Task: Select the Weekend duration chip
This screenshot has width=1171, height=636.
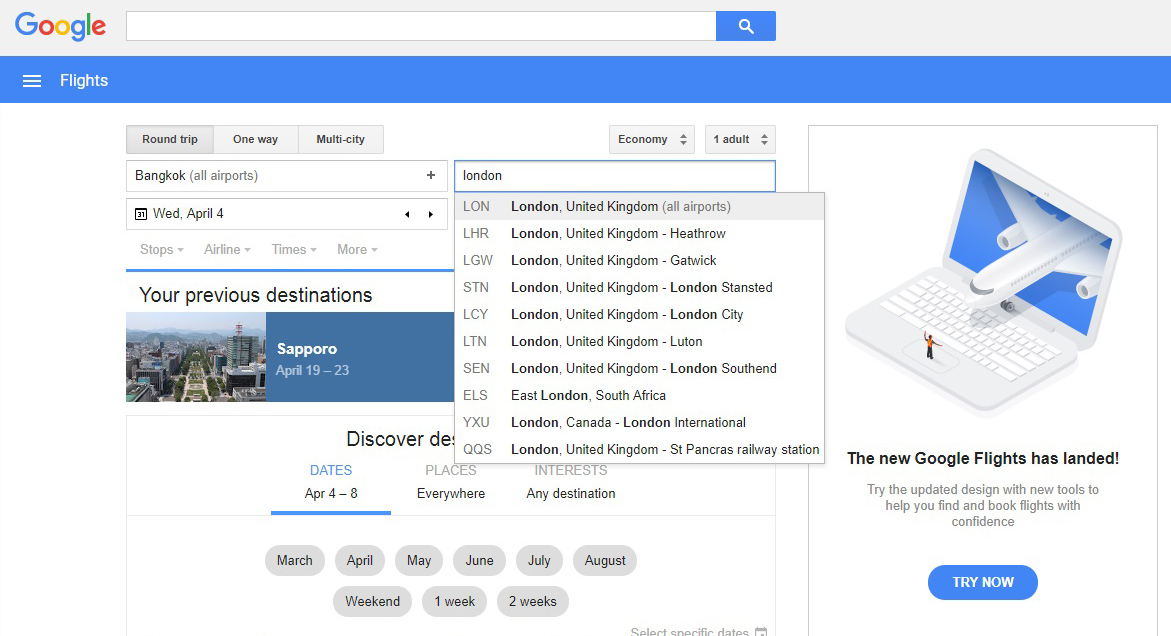Action: [x=373, y=602]
